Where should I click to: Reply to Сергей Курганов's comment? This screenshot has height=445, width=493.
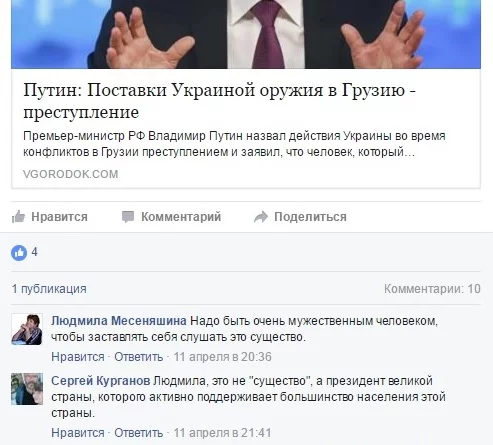139,433
